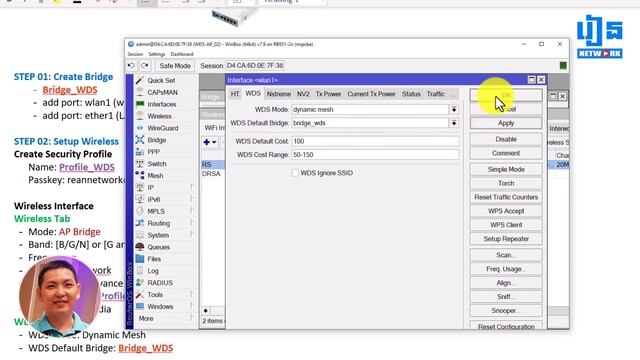Switch to the Nstreme tab

(279, 94)
